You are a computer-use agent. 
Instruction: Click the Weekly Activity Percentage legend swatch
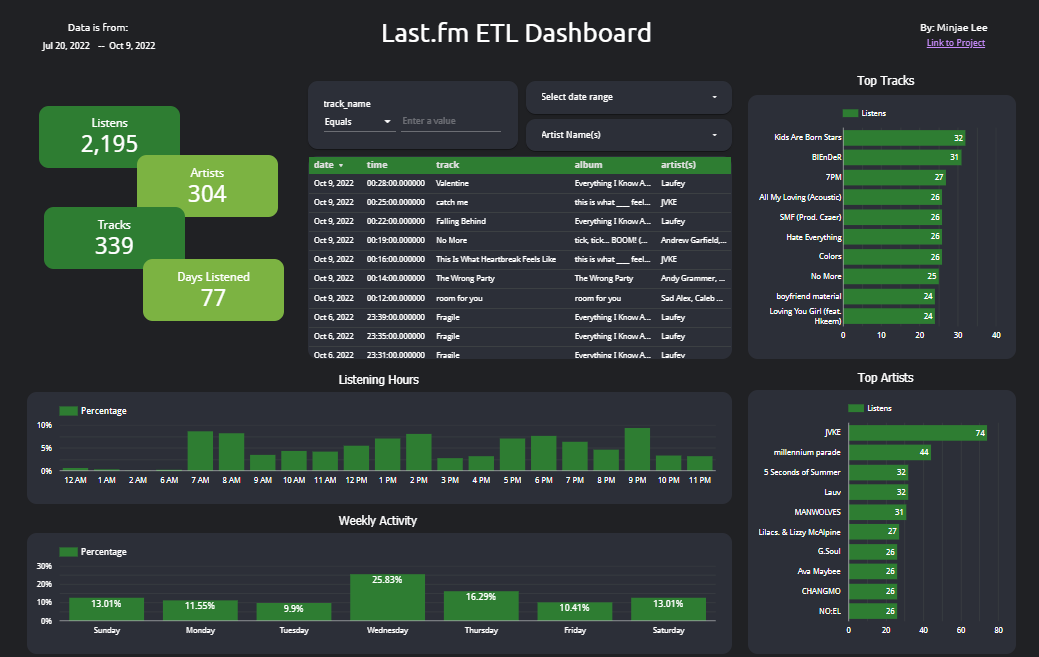pyautogui.click(x=68, y=552)
